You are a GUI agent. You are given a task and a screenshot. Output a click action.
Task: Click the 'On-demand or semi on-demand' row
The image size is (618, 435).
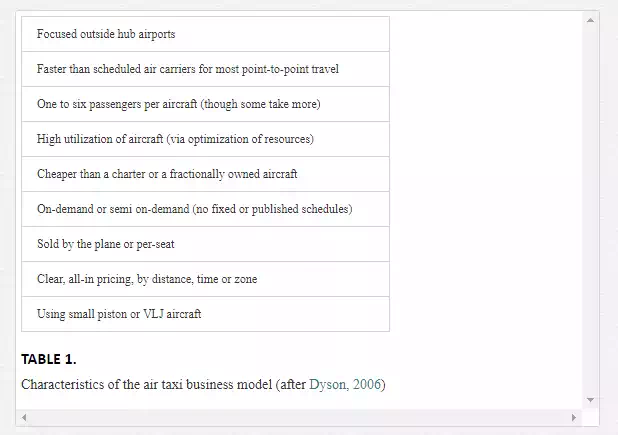[205, 209]
